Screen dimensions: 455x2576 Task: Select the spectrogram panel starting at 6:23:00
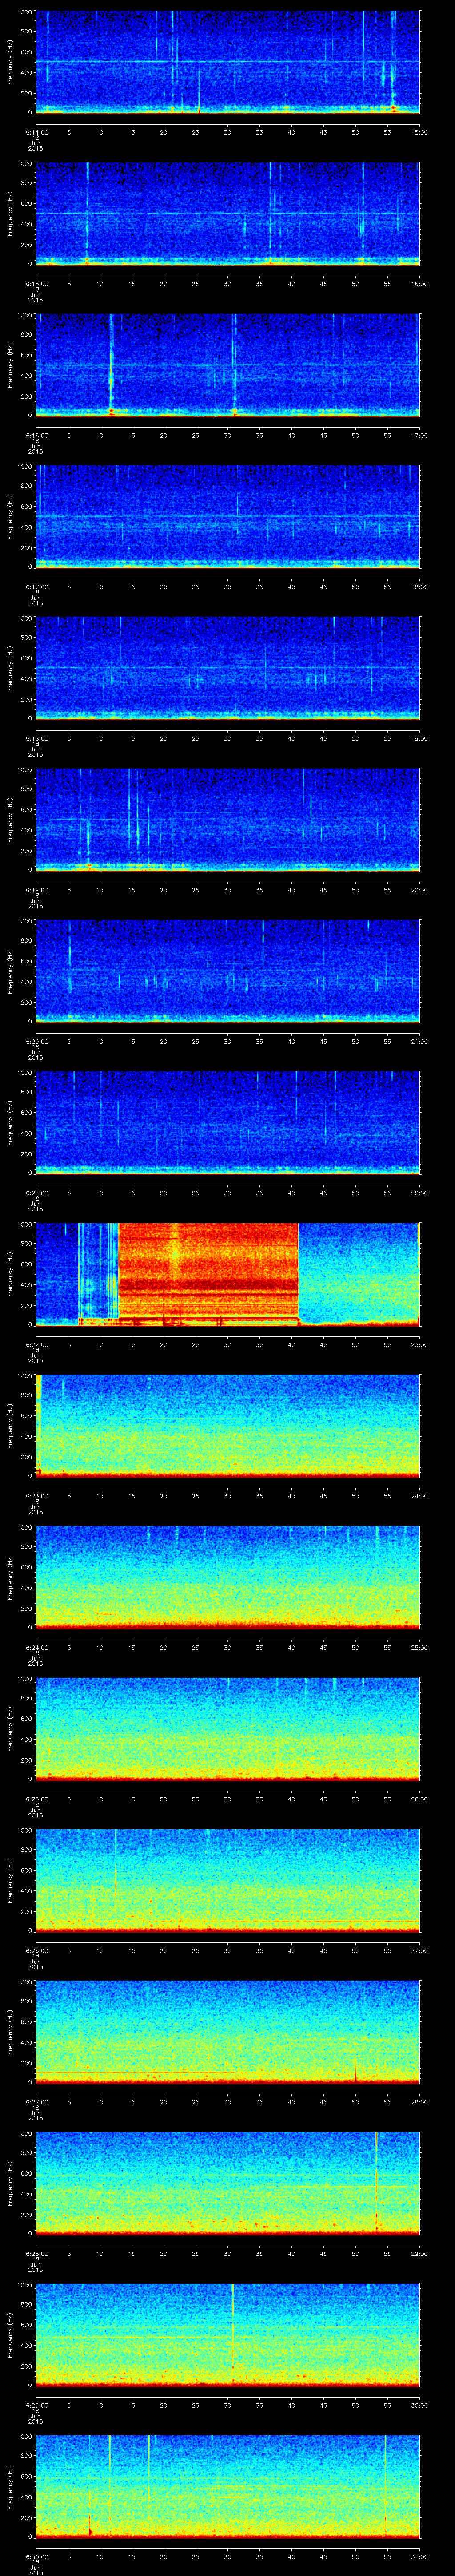click(227, 1426)
